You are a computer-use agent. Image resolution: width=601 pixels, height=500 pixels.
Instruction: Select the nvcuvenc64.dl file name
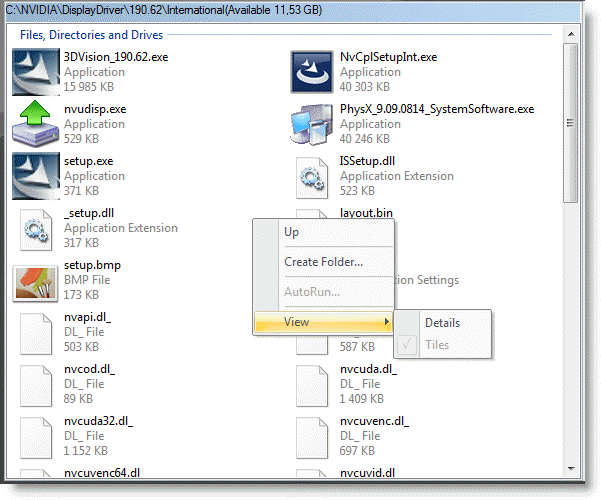point(102,472)
